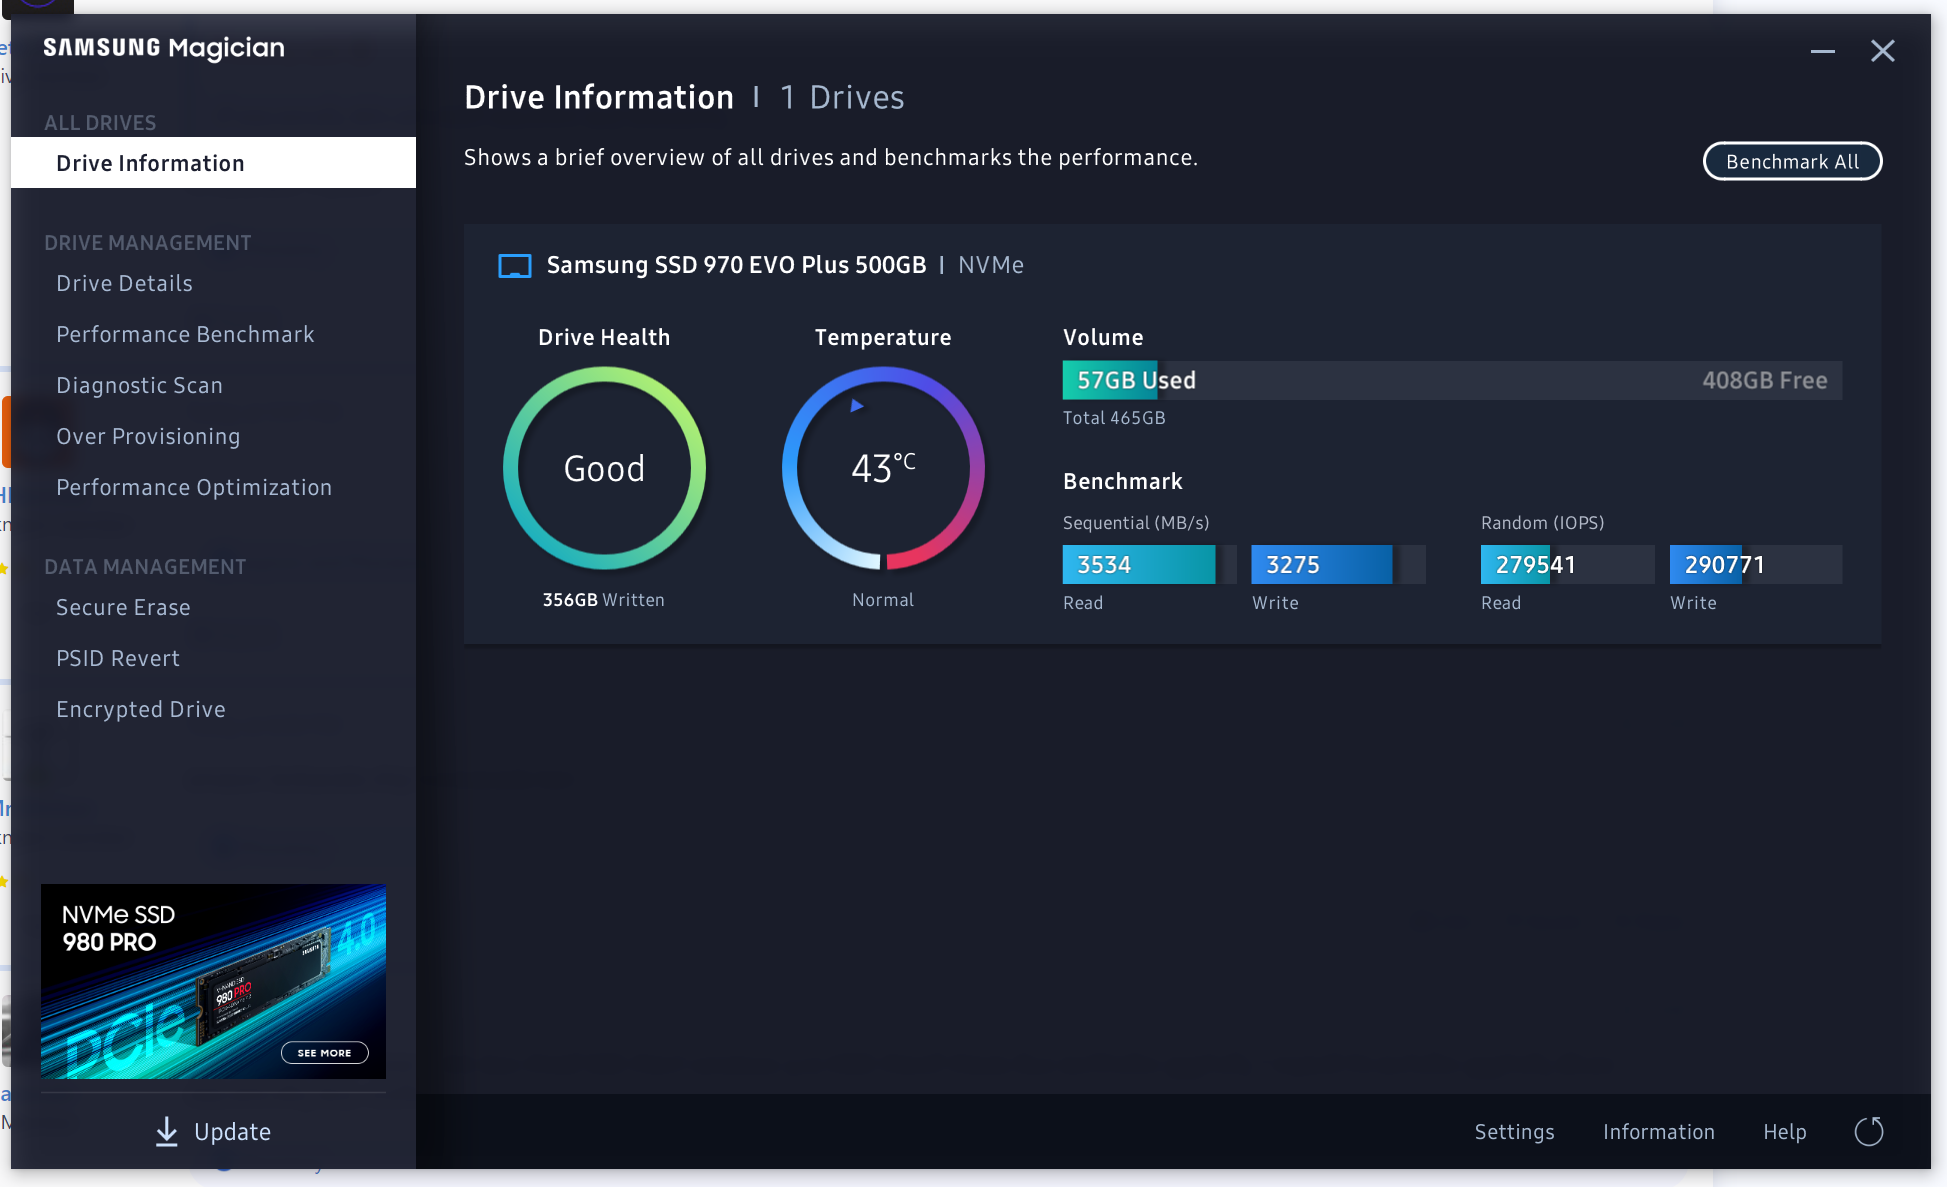Select Drive Information in the sidebar
This screenshot has height=1187, width=1947.
pyautogui.click(x=213, y=163)
